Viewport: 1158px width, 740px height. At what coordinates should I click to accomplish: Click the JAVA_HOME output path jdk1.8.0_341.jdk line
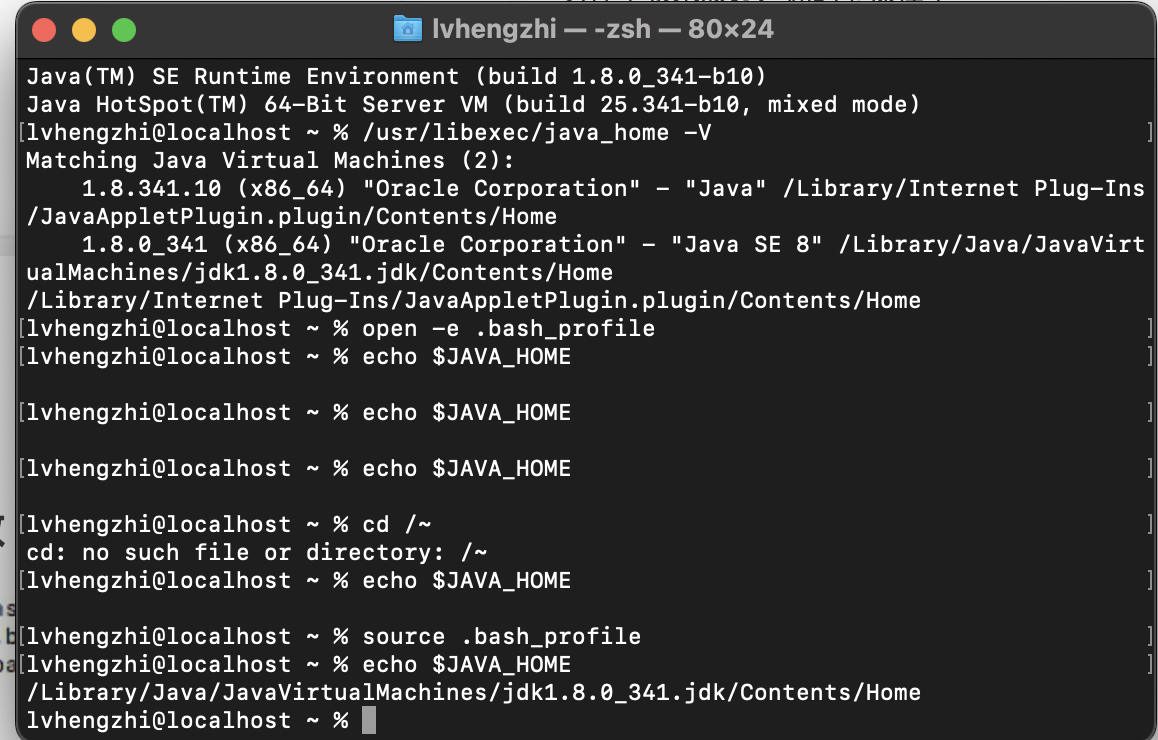[x=473, y=693]
